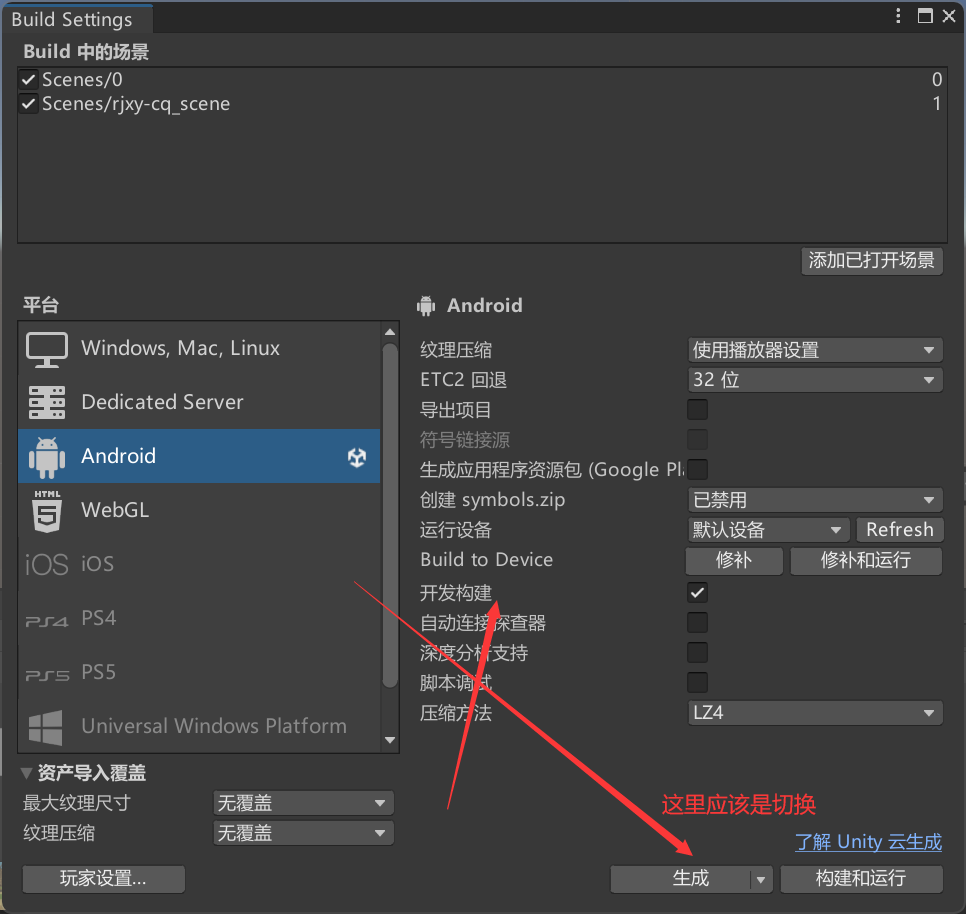
Task: Toggle the 生成应用程序资源包 checkbox
Action: (697, 469)
